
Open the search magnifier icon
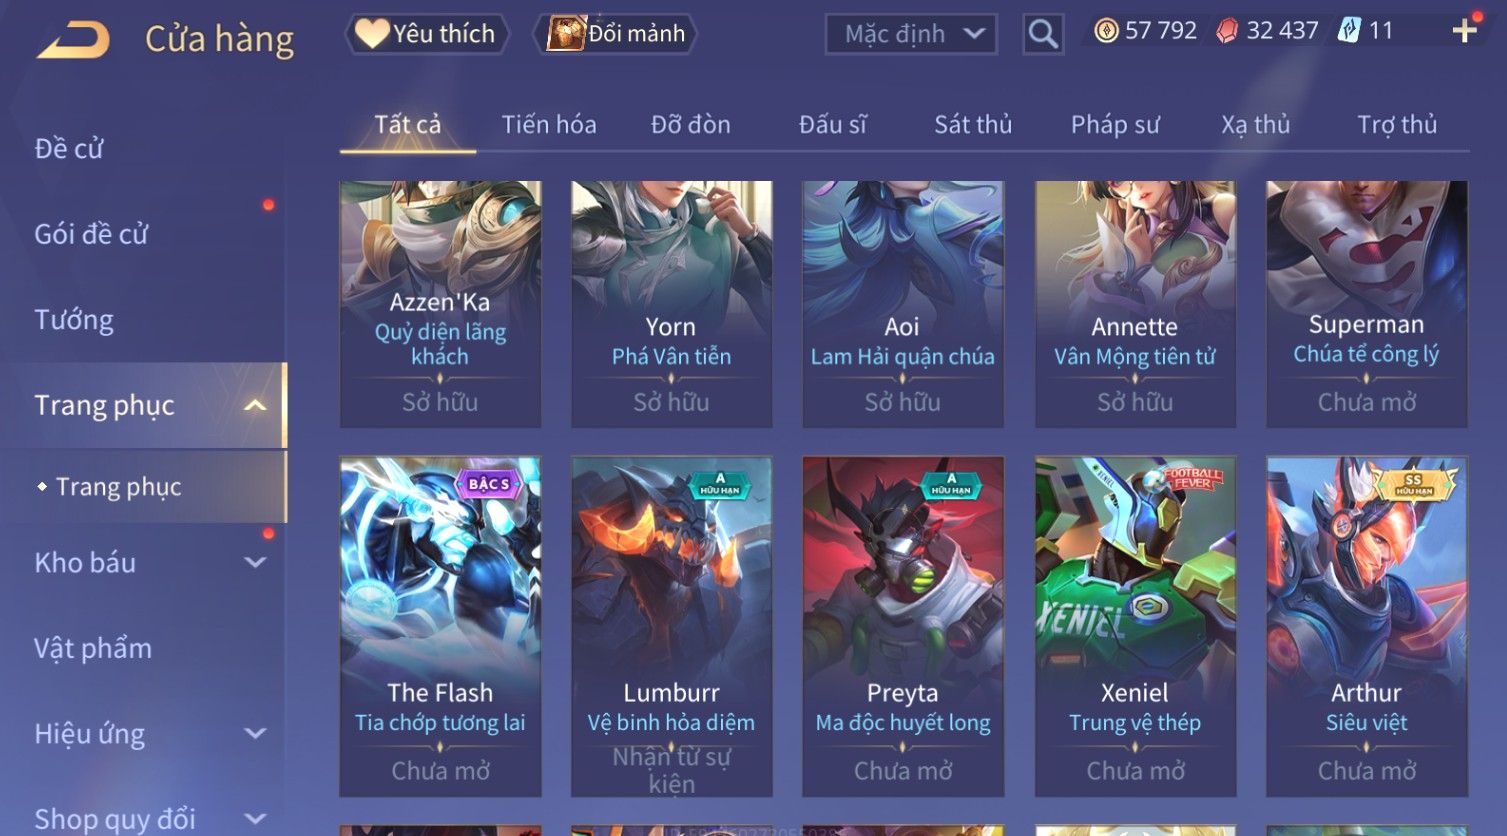coord(1043,35)
